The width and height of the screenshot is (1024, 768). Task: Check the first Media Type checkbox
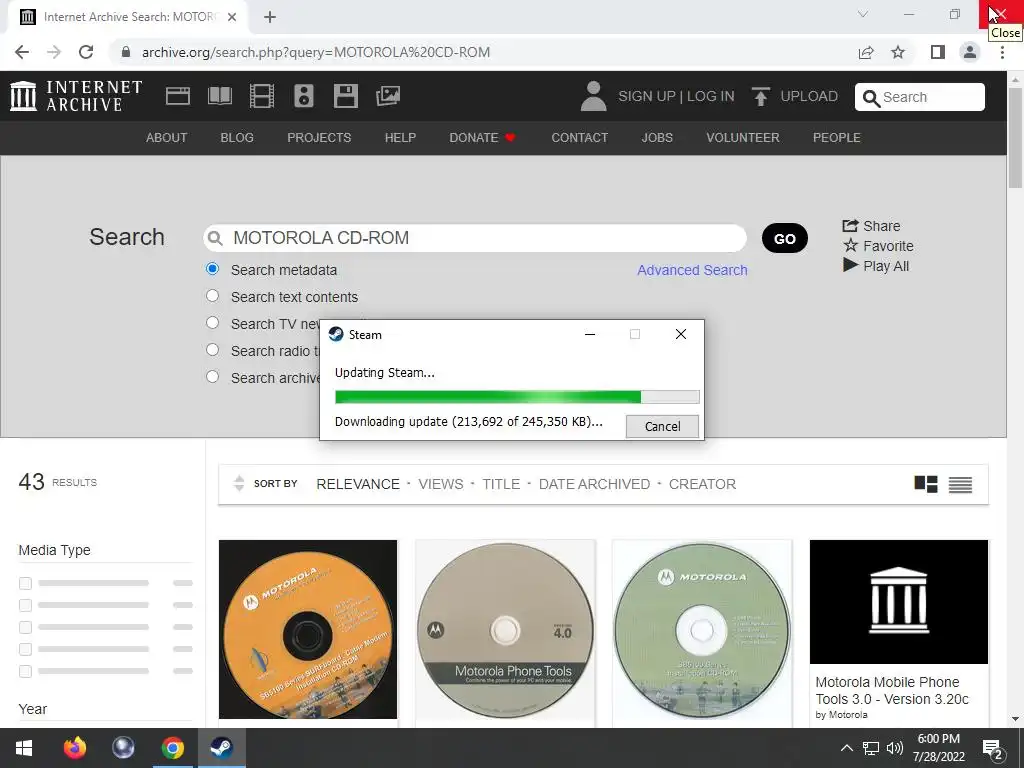tap(25, 583)
